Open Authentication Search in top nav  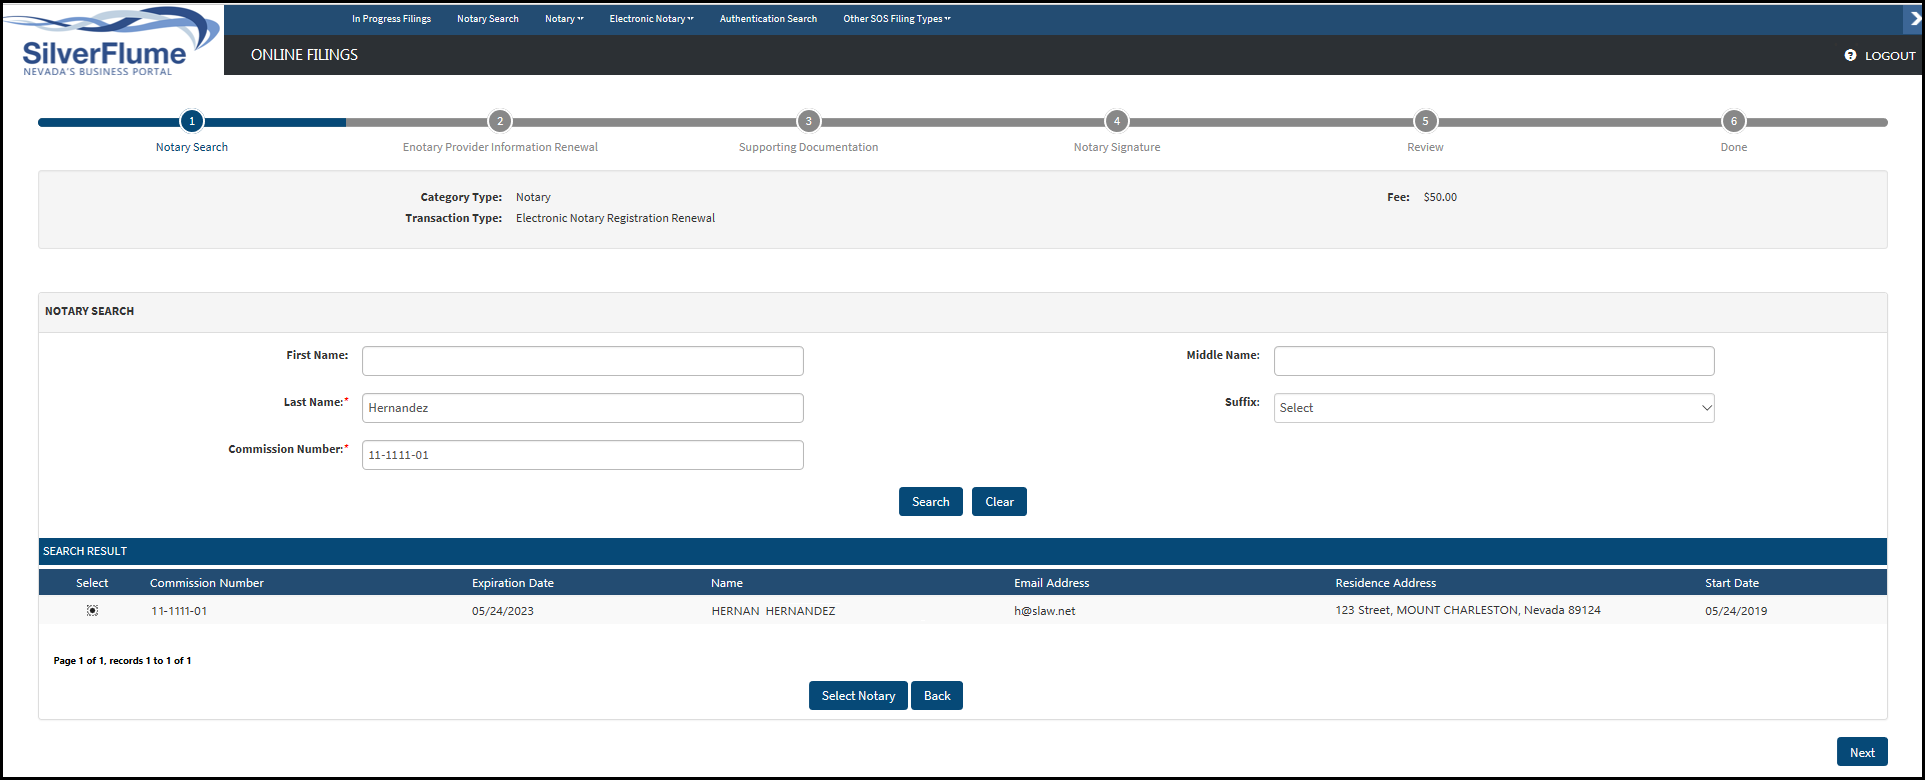768,19
